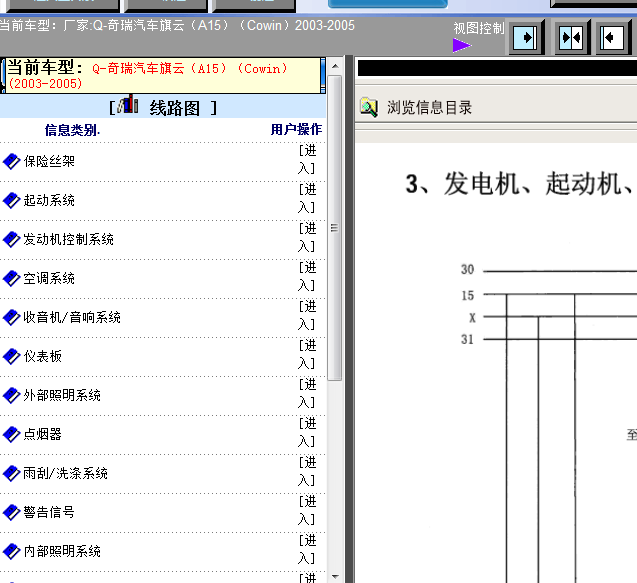Click the 浏览信息目录 folder magnifier icon
This screenshot has width=637, height=583.
369,108
